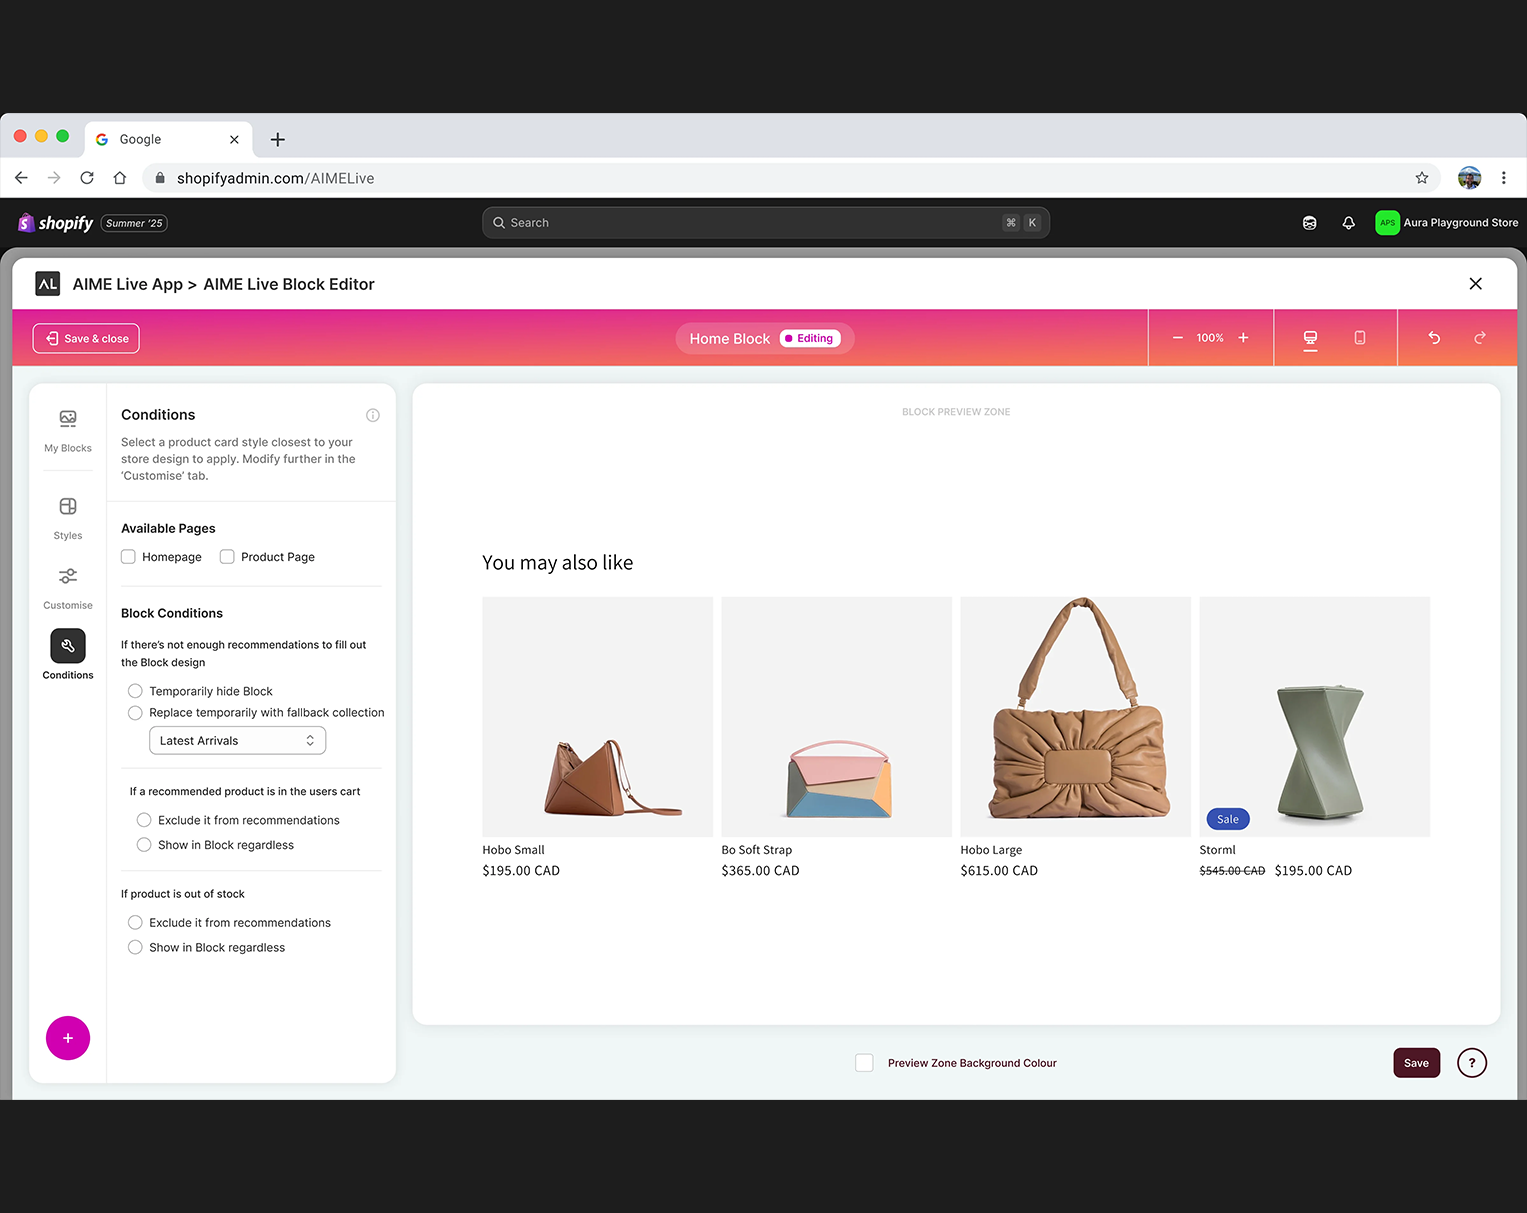Select the Conditions wrench icon
Viewport: 1527px width, 1213px height.
pyautogui.click(x=68, y=646)
